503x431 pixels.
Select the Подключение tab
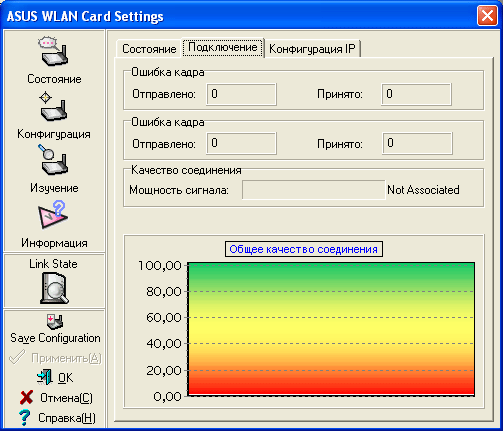point(223,47)
